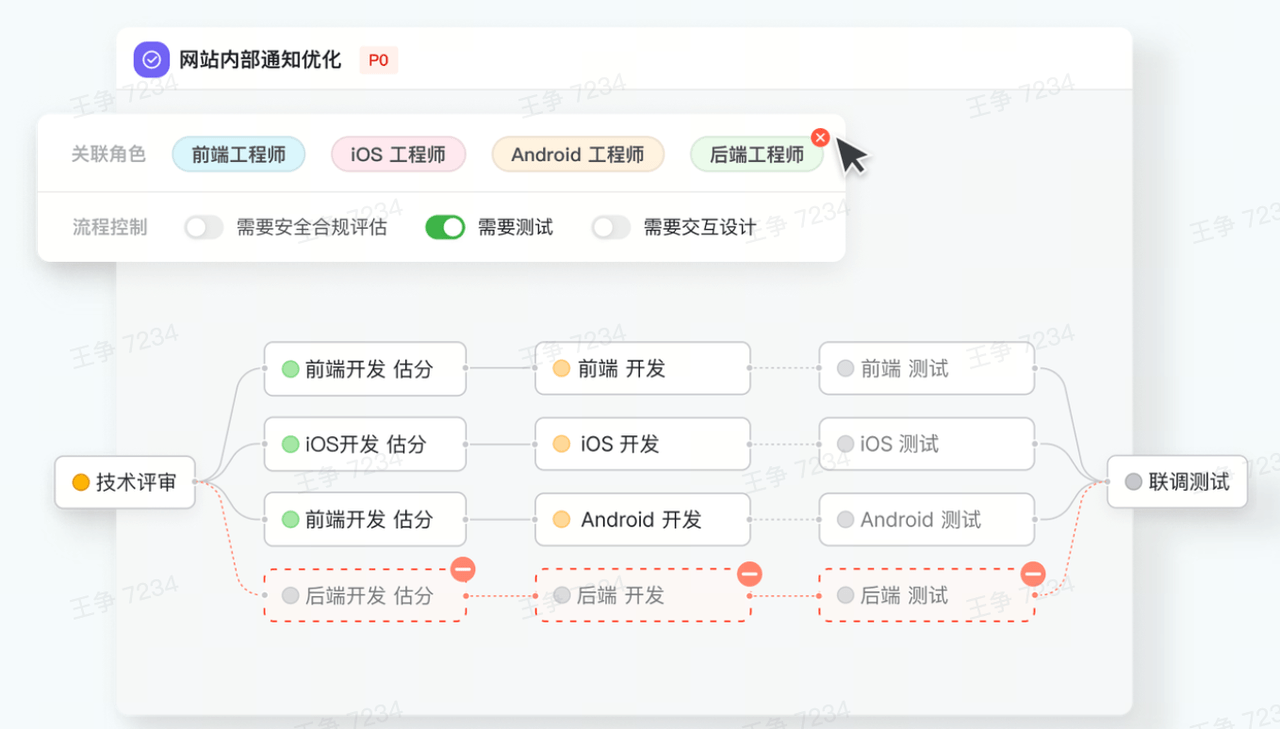Enable the 需要交互设计 switch
Image resolution: width=1280 pixels, height=729 pixels.
click(611, 228)
